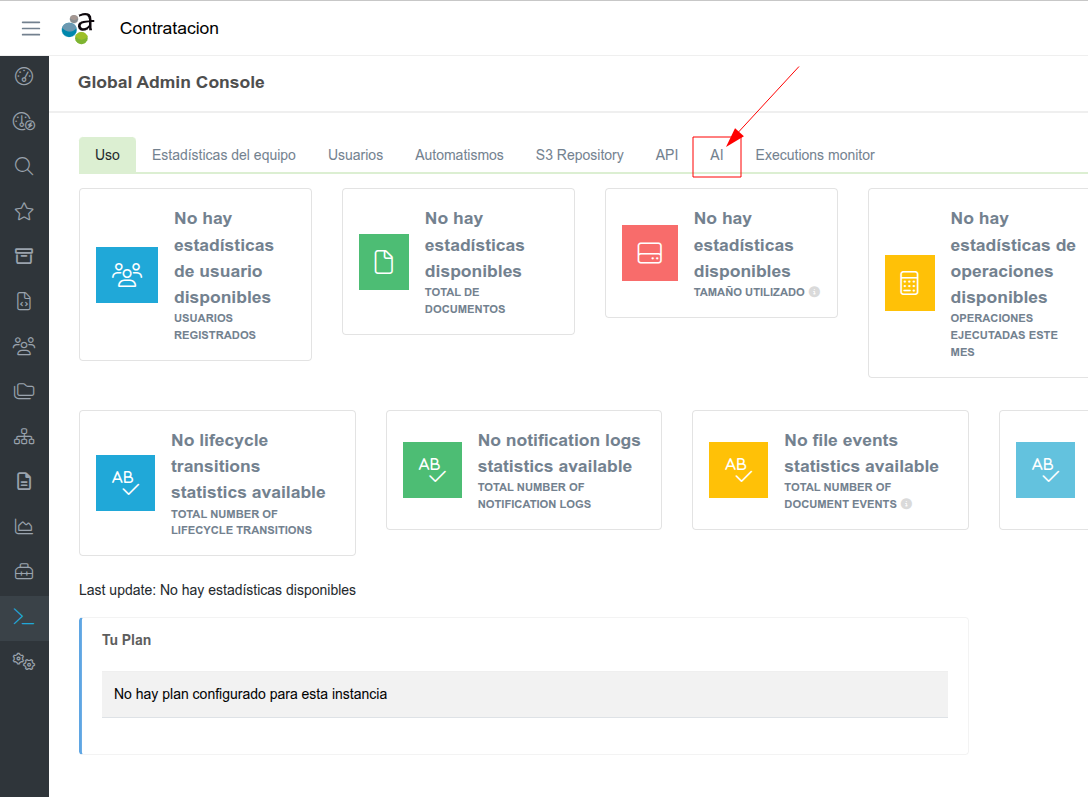This screenshot has height=797, width=1088.
Task: Select the admin console terminal icon
Action: [x=24, y=616]
